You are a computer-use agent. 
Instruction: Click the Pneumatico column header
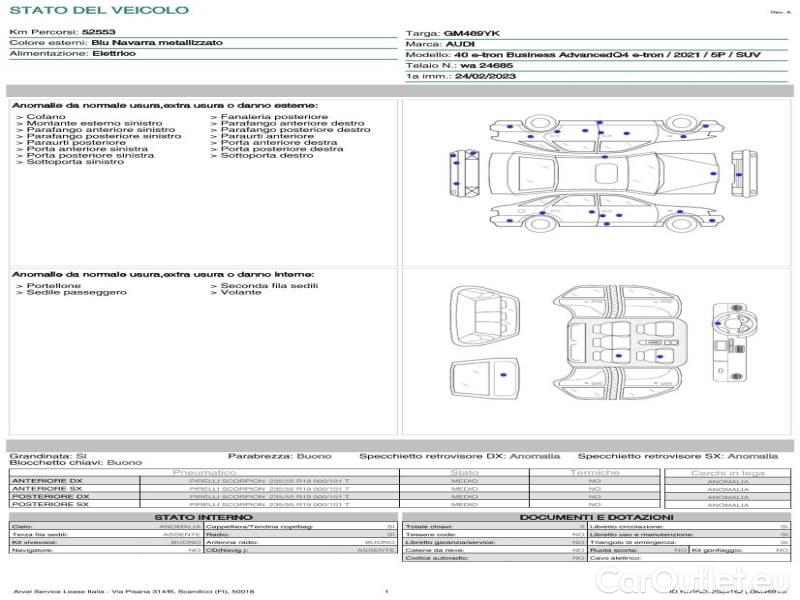pyautogui.click(x=204, y=472)
